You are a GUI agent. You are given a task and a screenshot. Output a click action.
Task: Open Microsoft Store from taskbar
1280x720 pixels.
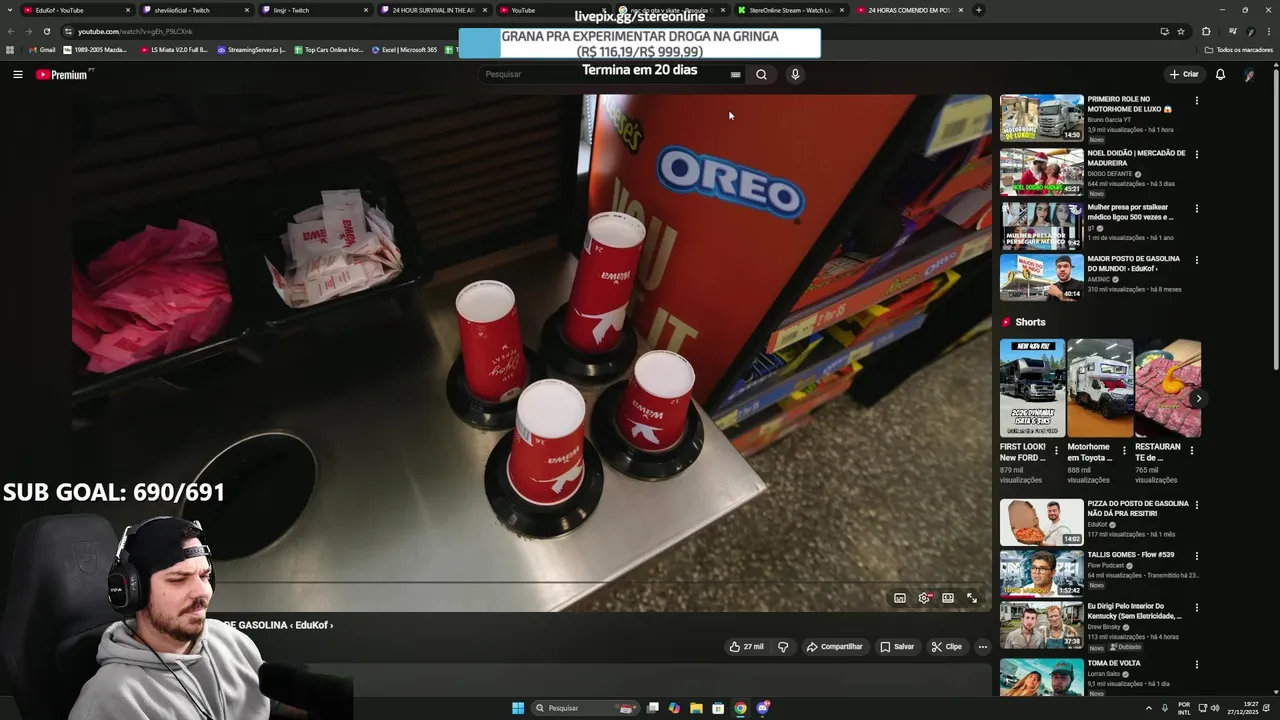point(718,708)
